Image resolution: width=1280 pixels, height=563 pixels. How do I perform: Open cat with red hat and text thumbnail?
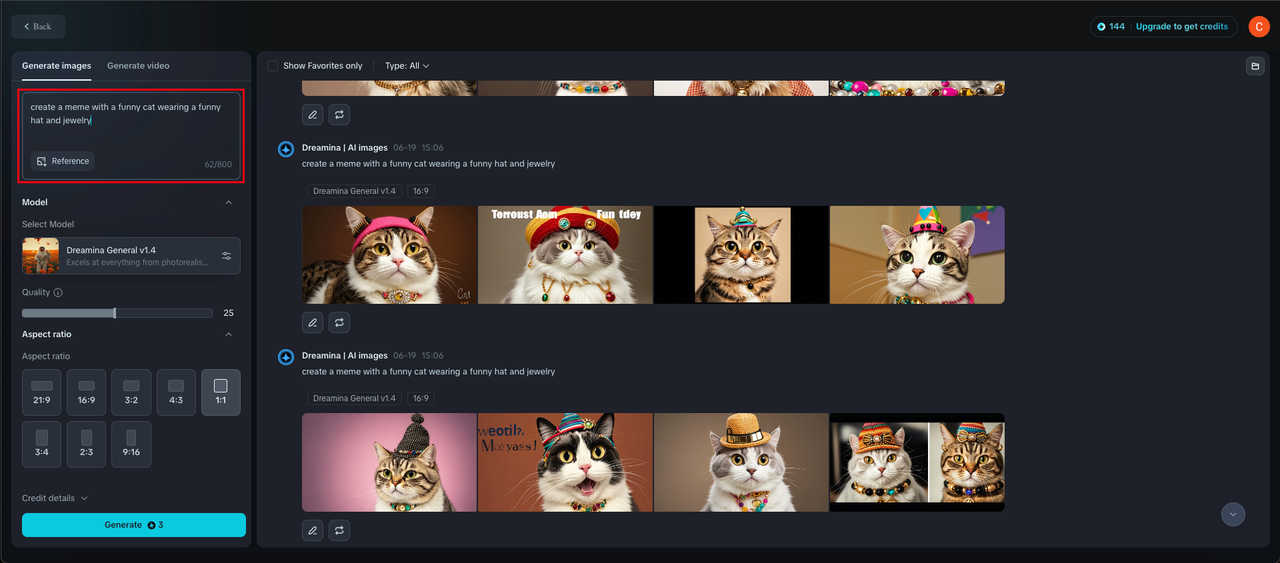click(565, 255)
